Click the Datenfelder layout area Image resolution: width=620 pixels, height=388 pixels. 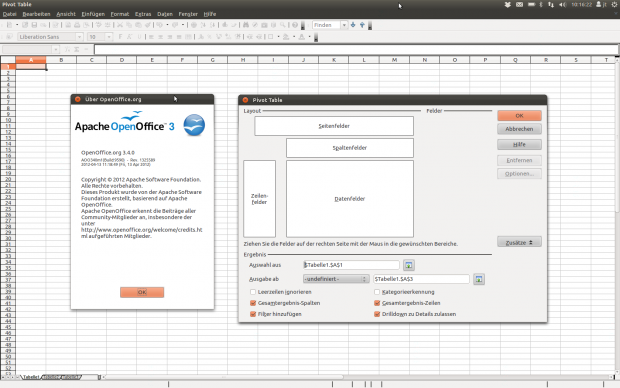pyautogui.click(x=350, y=199)
